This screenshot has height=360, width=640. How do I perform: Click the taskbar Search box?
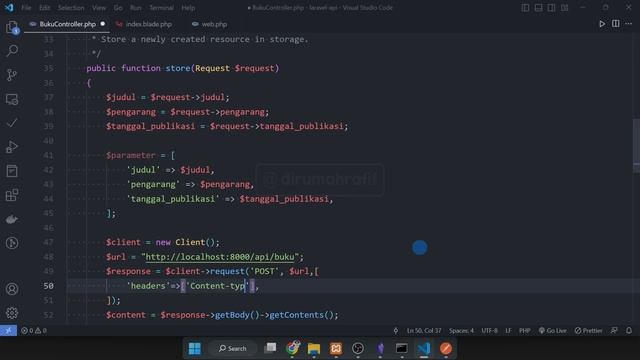pyautogui.click(x=232, y=349)
